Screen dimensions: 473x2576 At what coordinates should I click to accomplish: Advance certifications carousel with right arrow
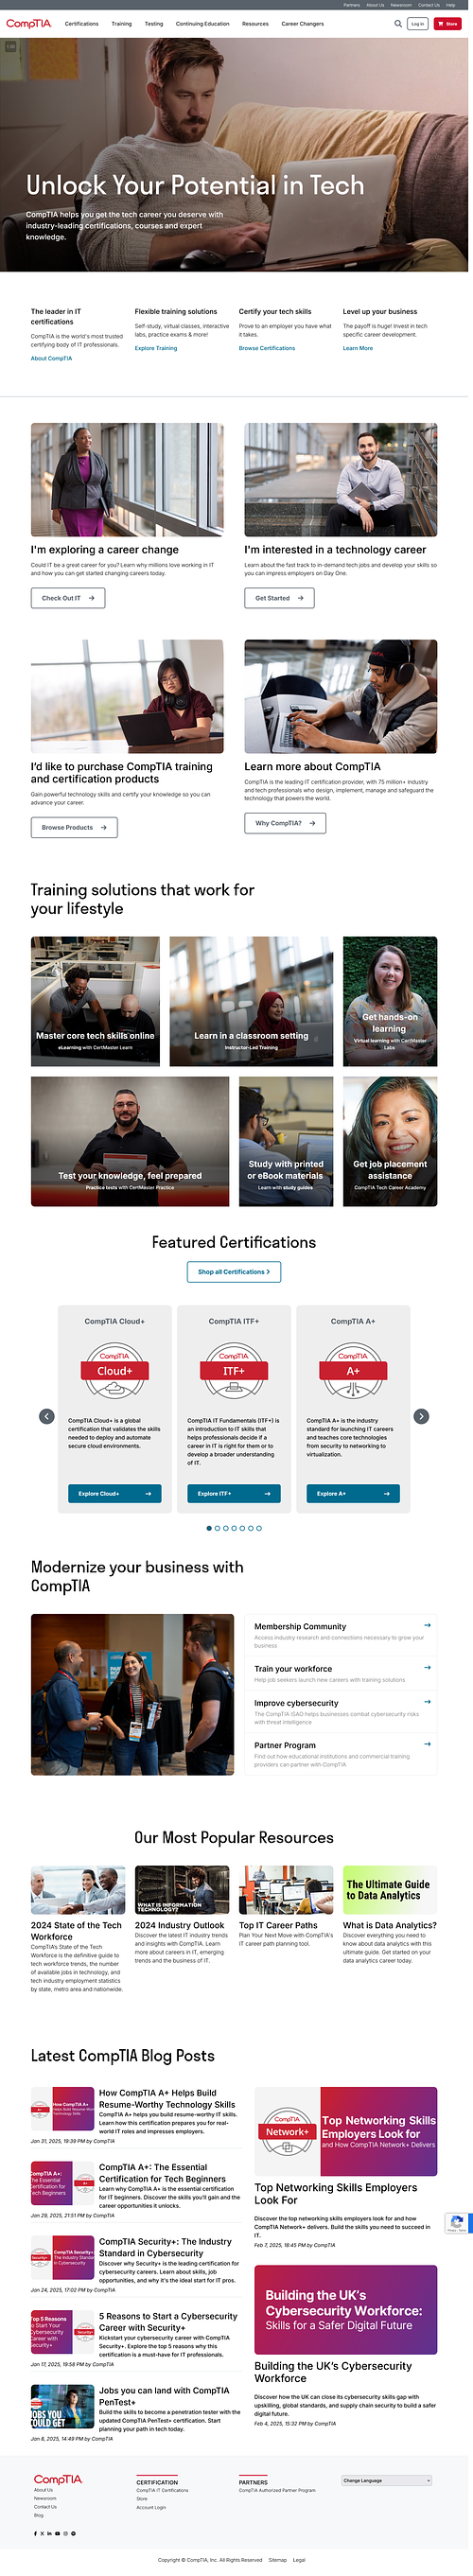422,1416
